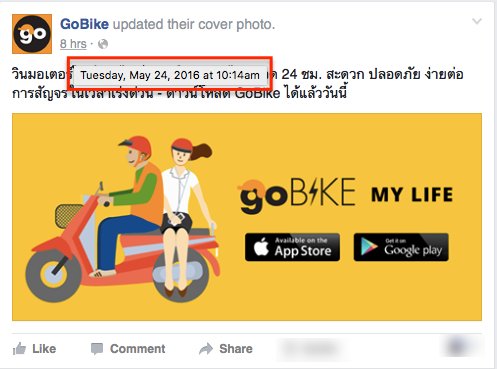The height and width of the screenshot is (369, 497).
Task: Click the Thai post caption text
Action: [x=237, y=83]
